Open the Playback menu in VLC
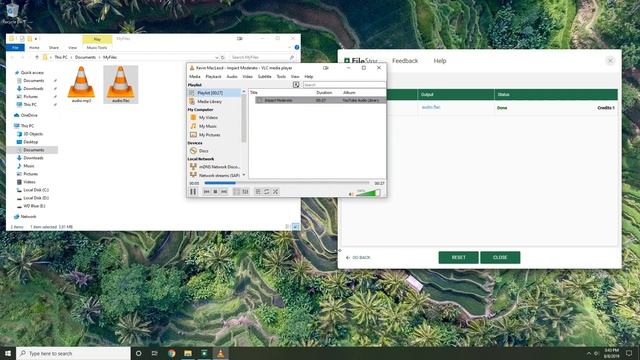This screenshot has width=640, height=360. point(213,76)
